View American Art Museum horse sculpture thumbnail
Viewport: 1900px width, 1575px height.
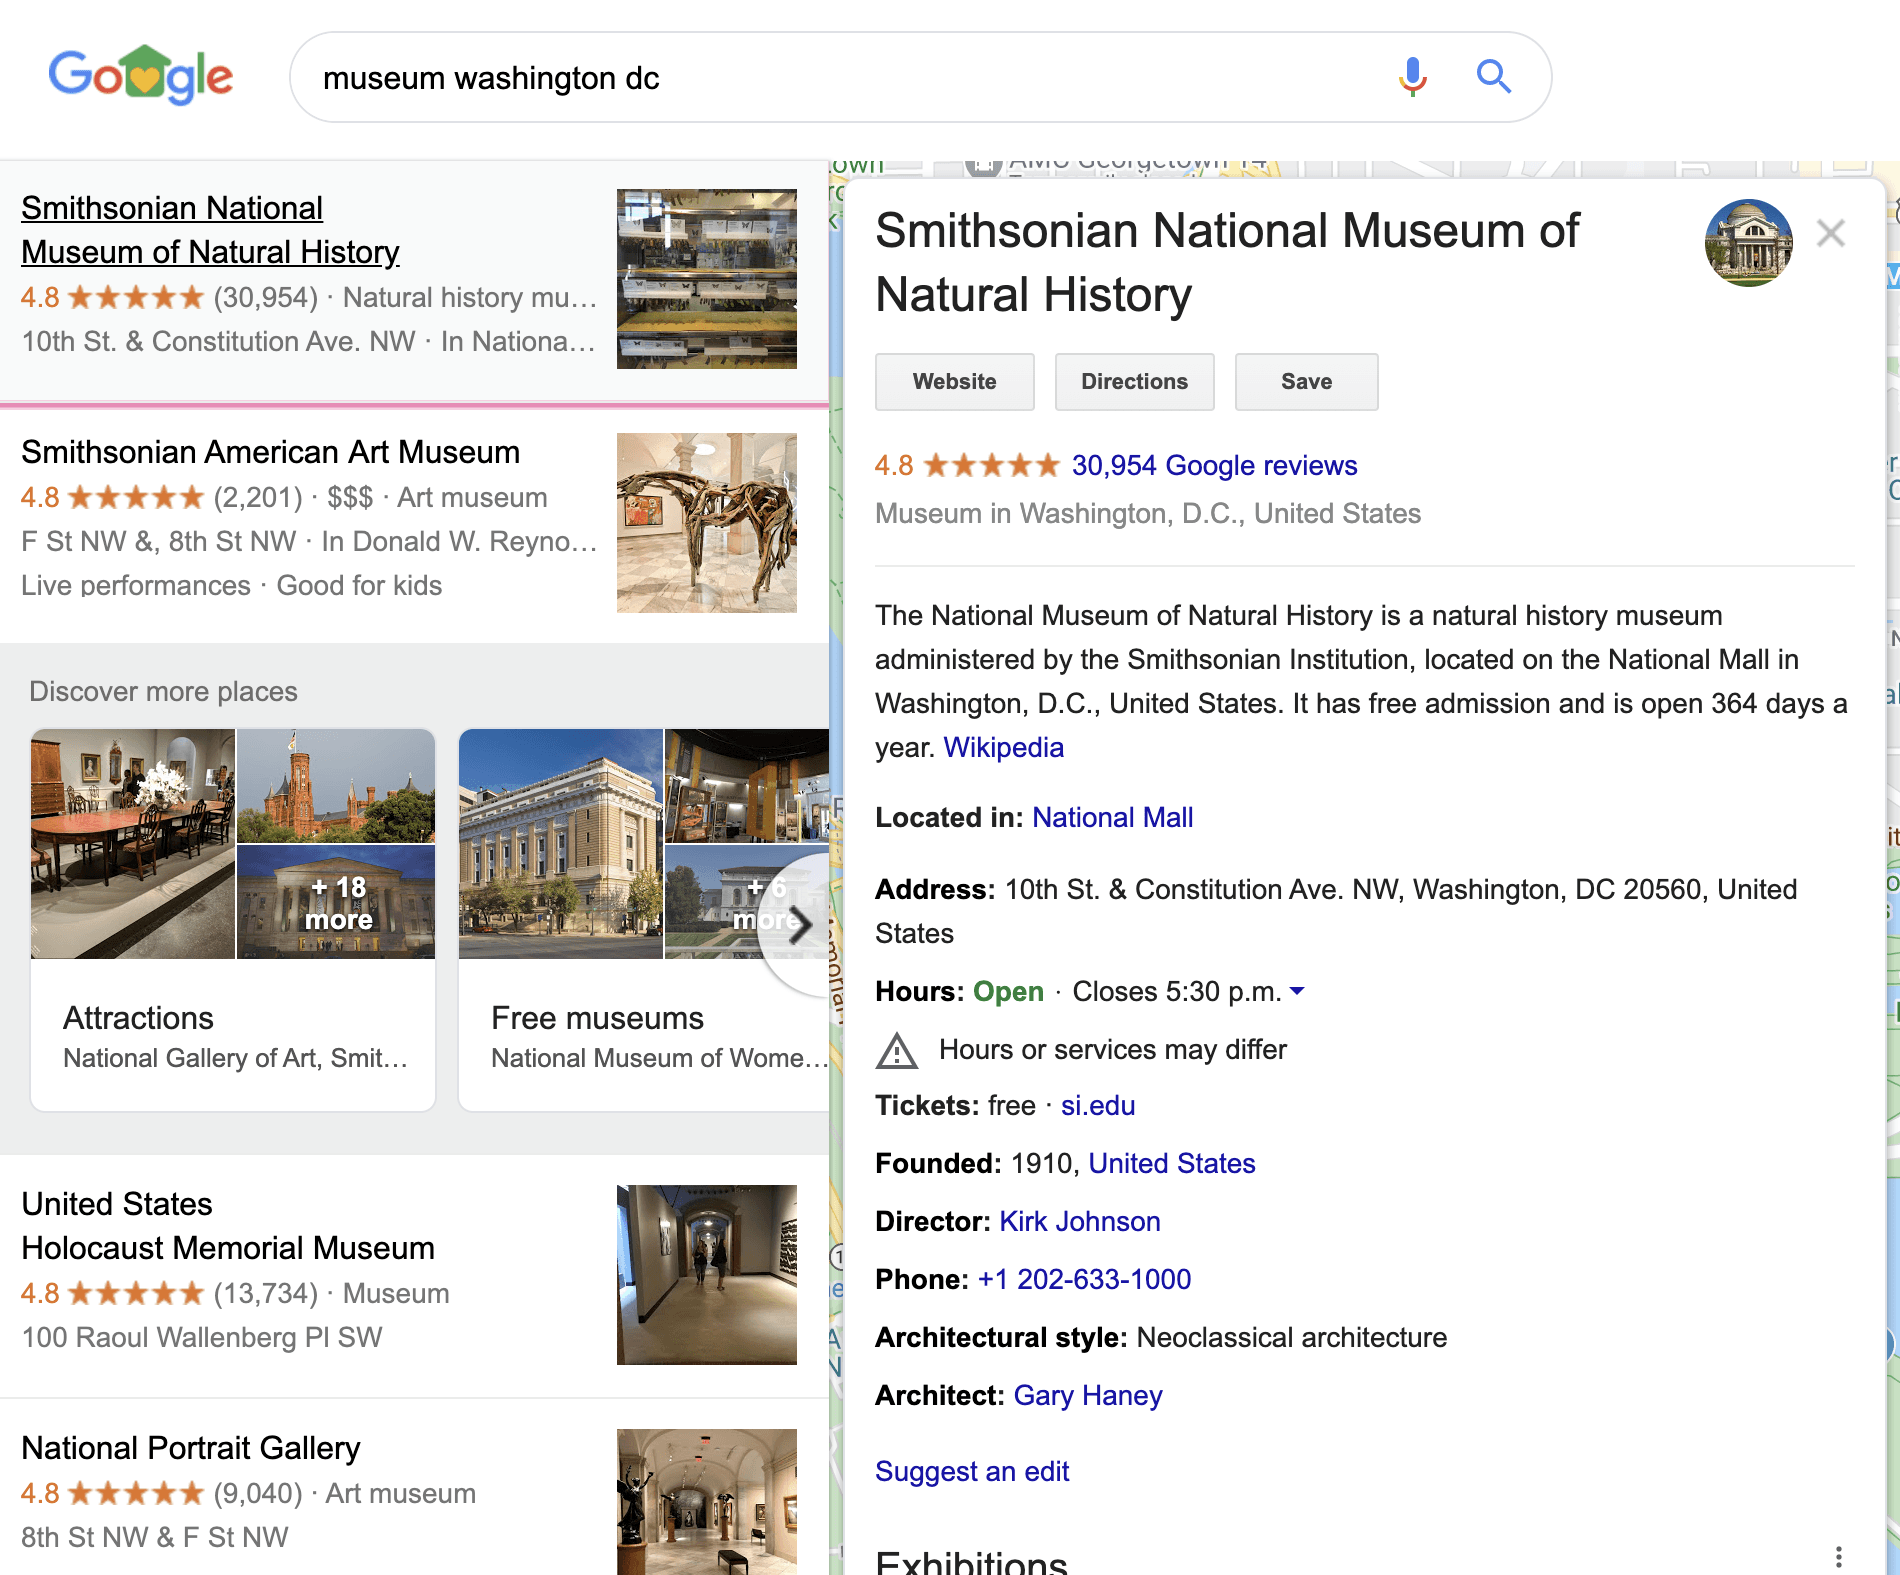pyautogui.click(x=706, y=523)
